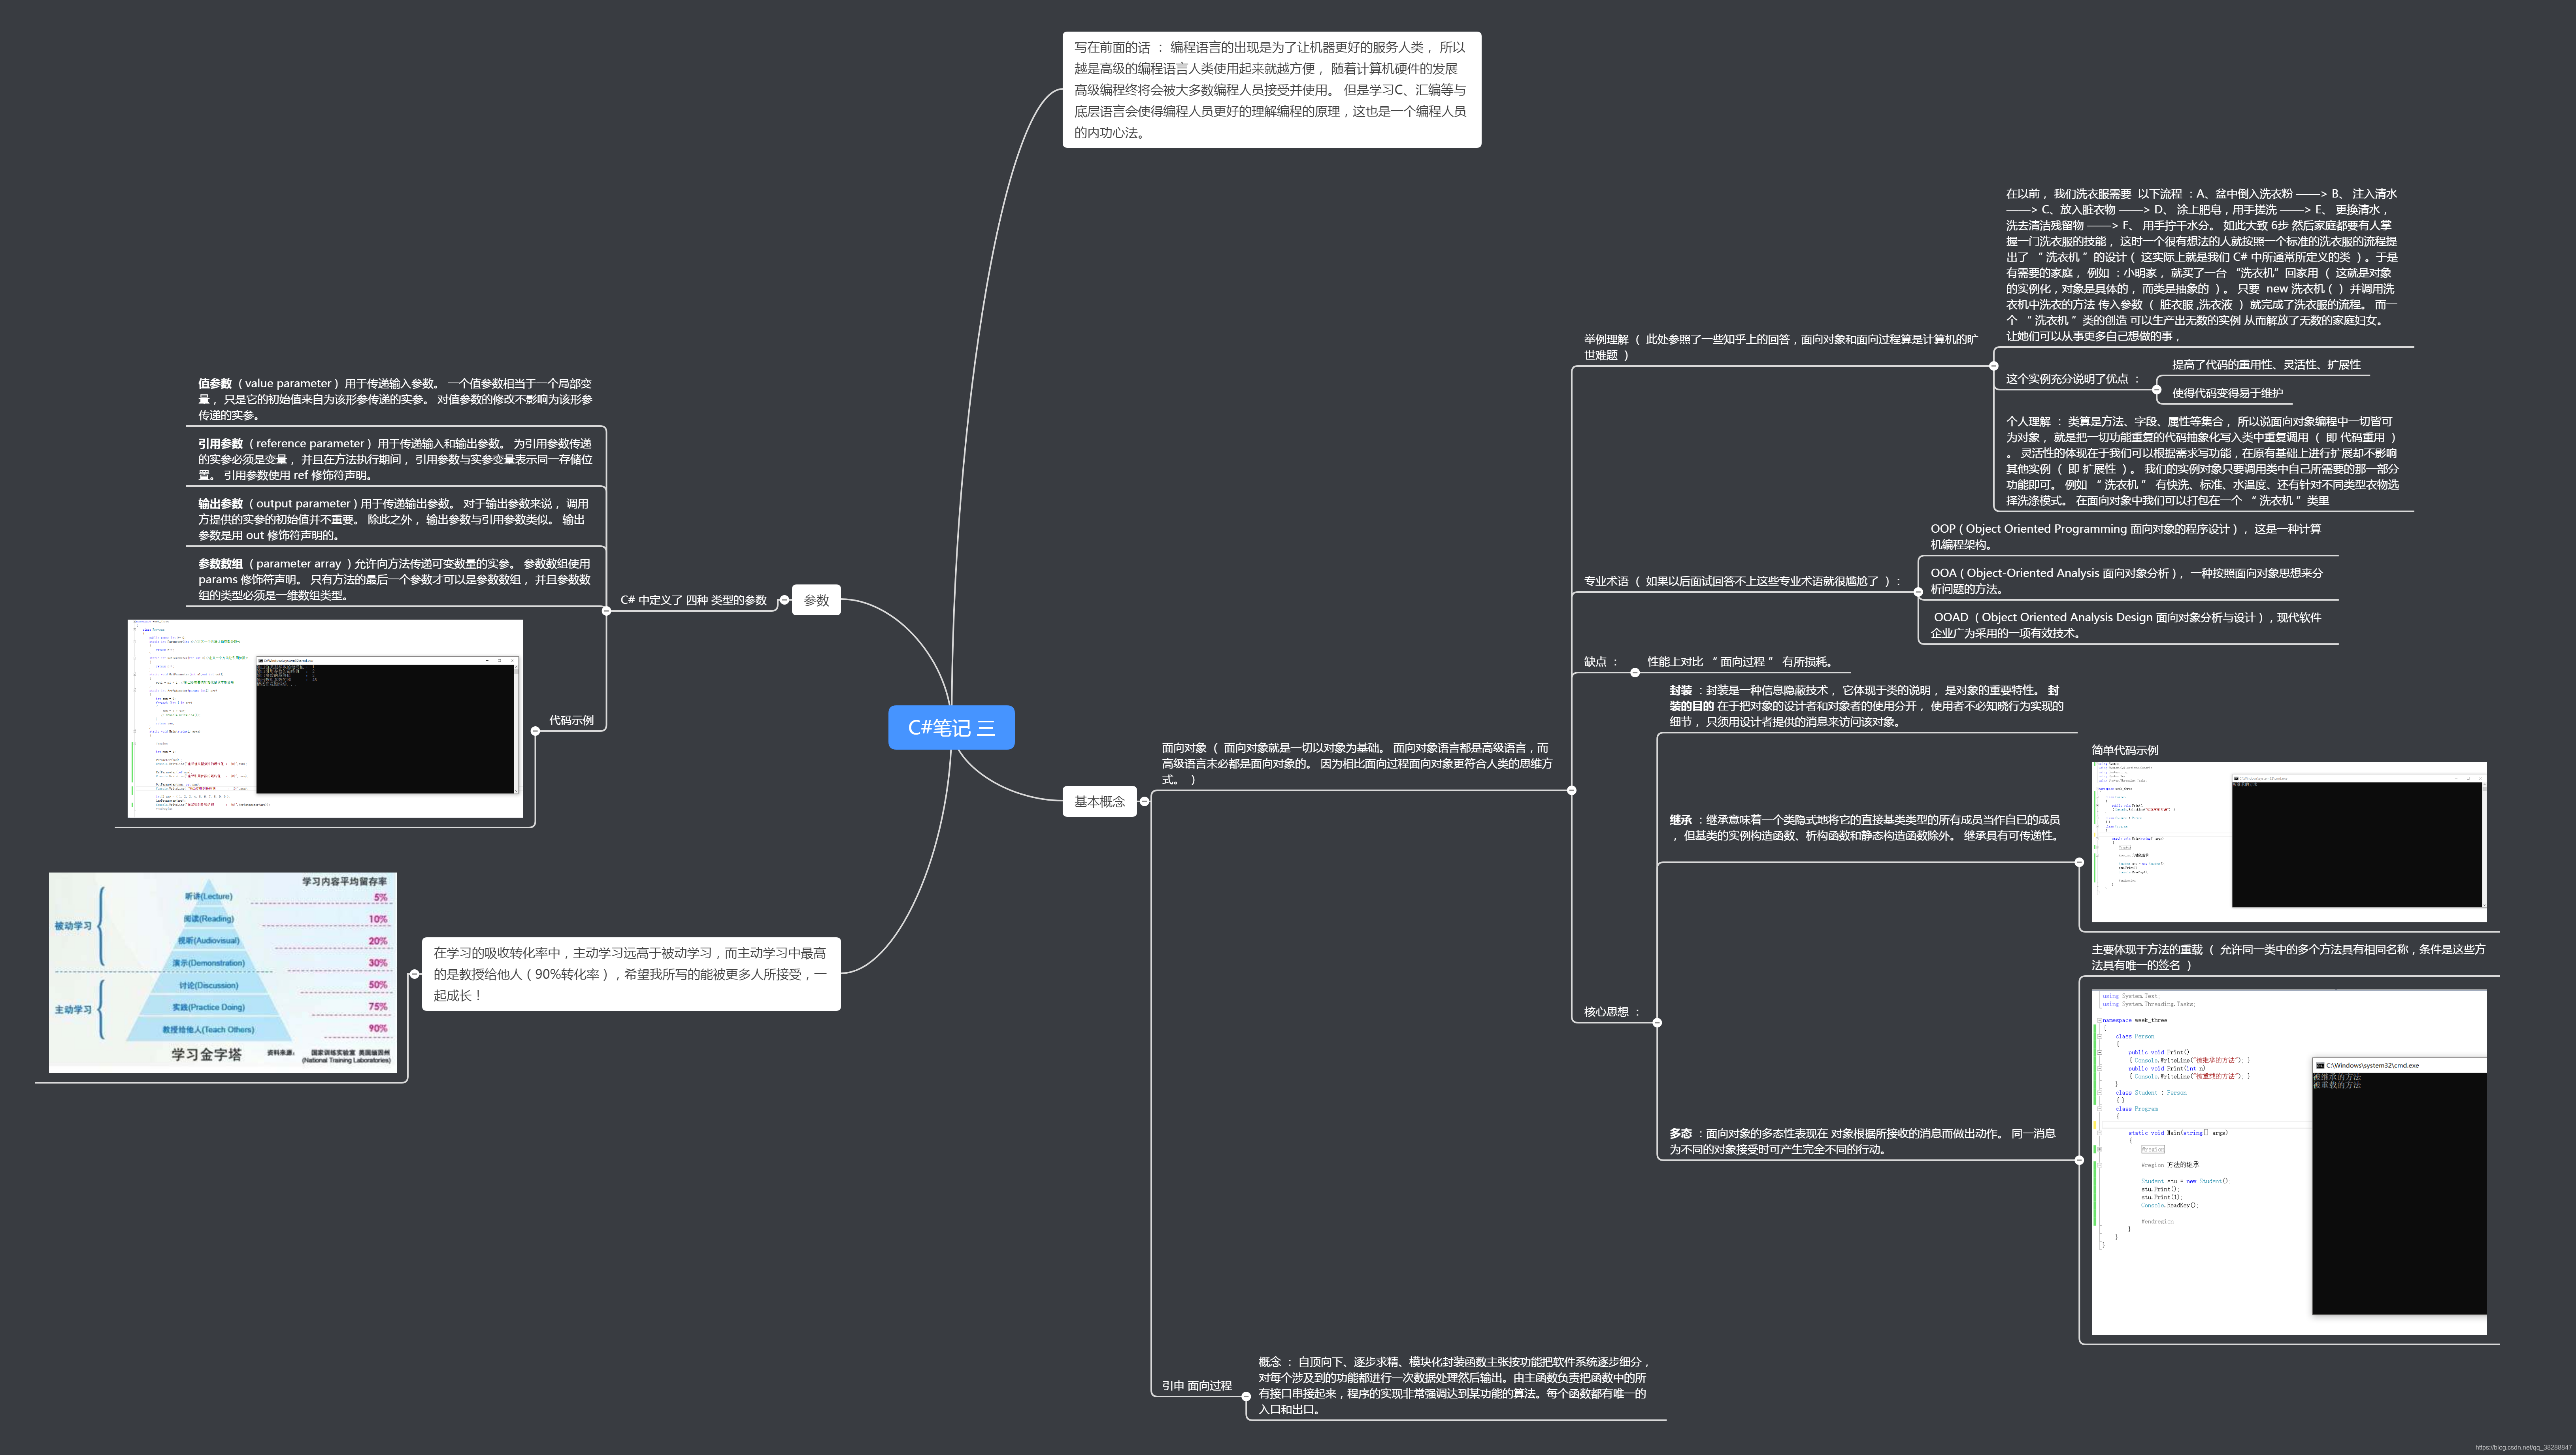The height and width of the screenshot is (1455, 2576).
Task: Select the 封装 encapsulation description node
Action: tap(1866, 706)
